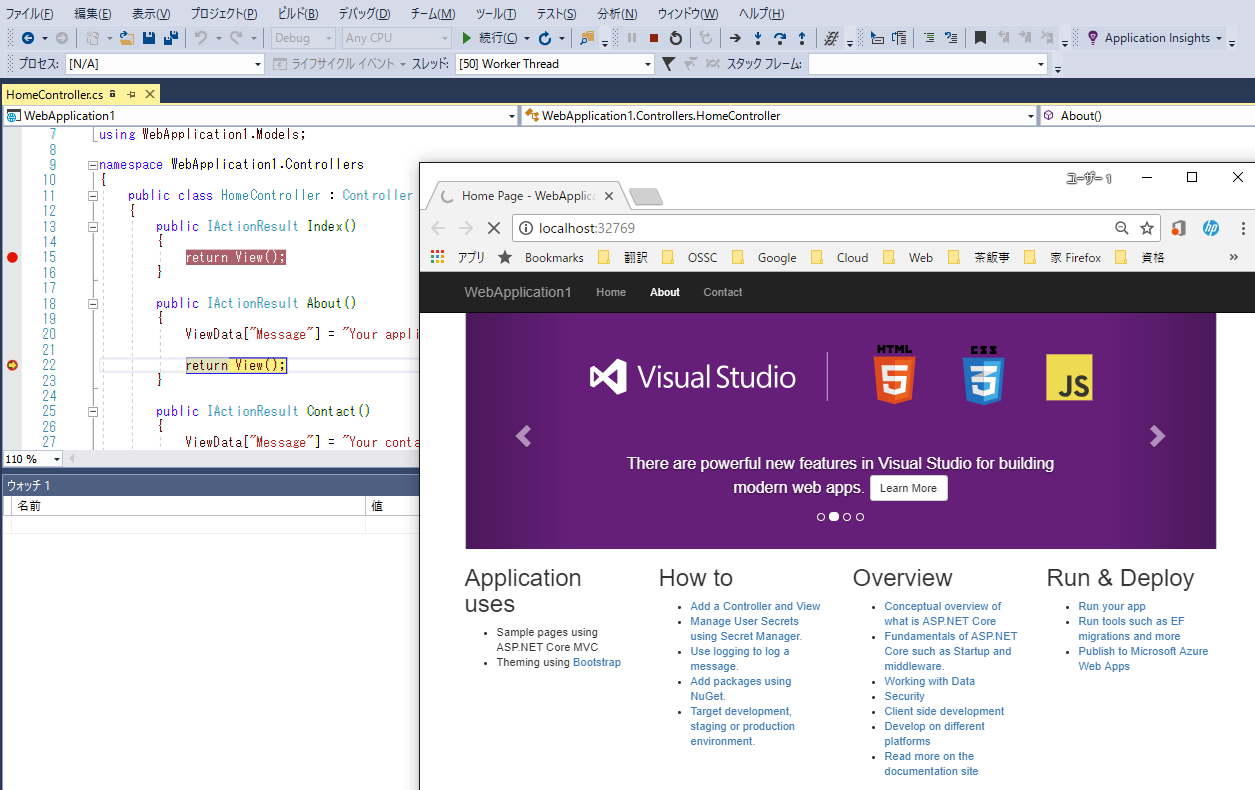This screenshot has height=790, width=1255.
Task: Click the Learn More button in the carousel
Action: pos(908,488)
